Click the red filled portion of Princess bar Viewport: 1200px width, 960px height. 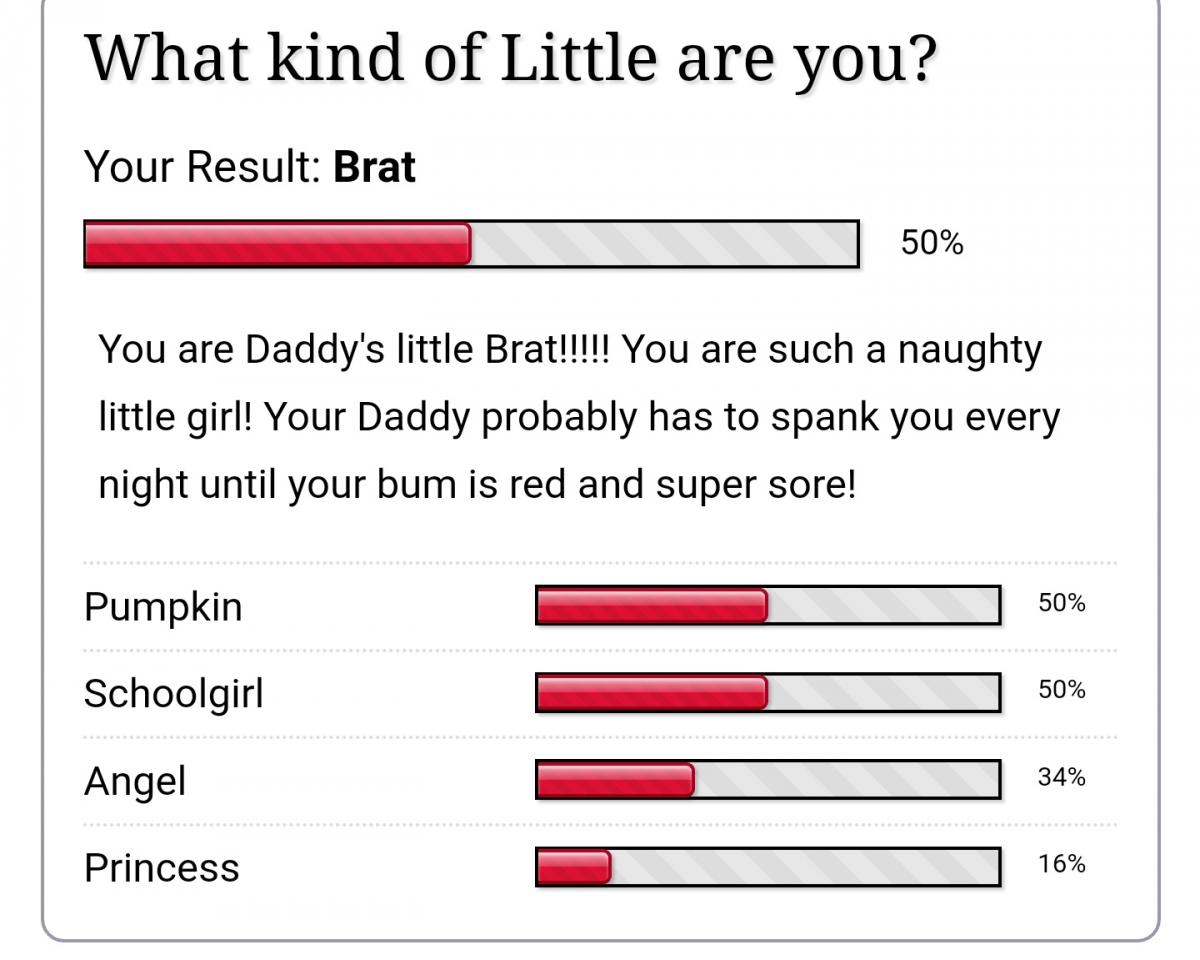pos(574,867)
